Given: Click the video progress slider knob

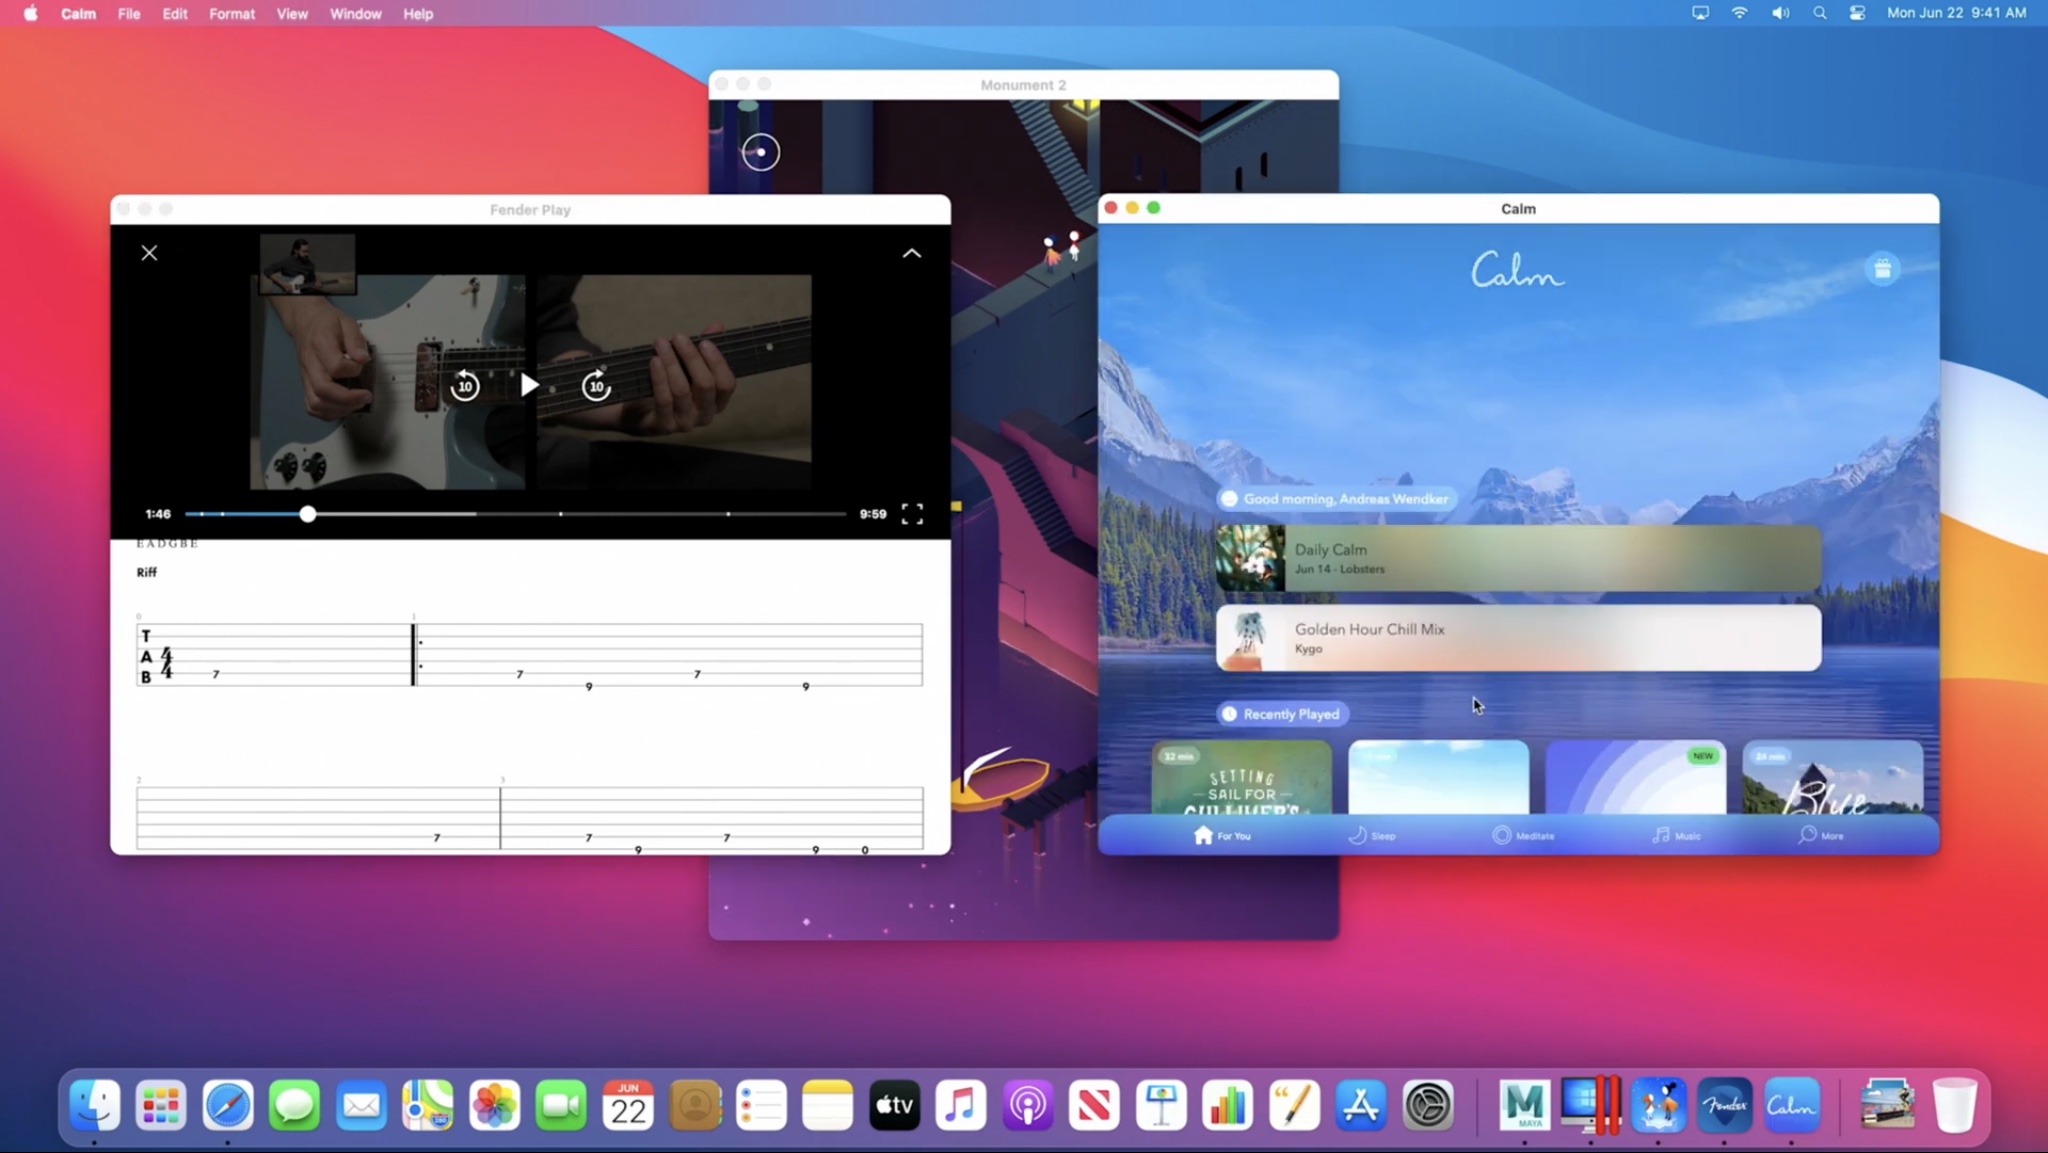Looking at the screenshot, I should point(308,514).
